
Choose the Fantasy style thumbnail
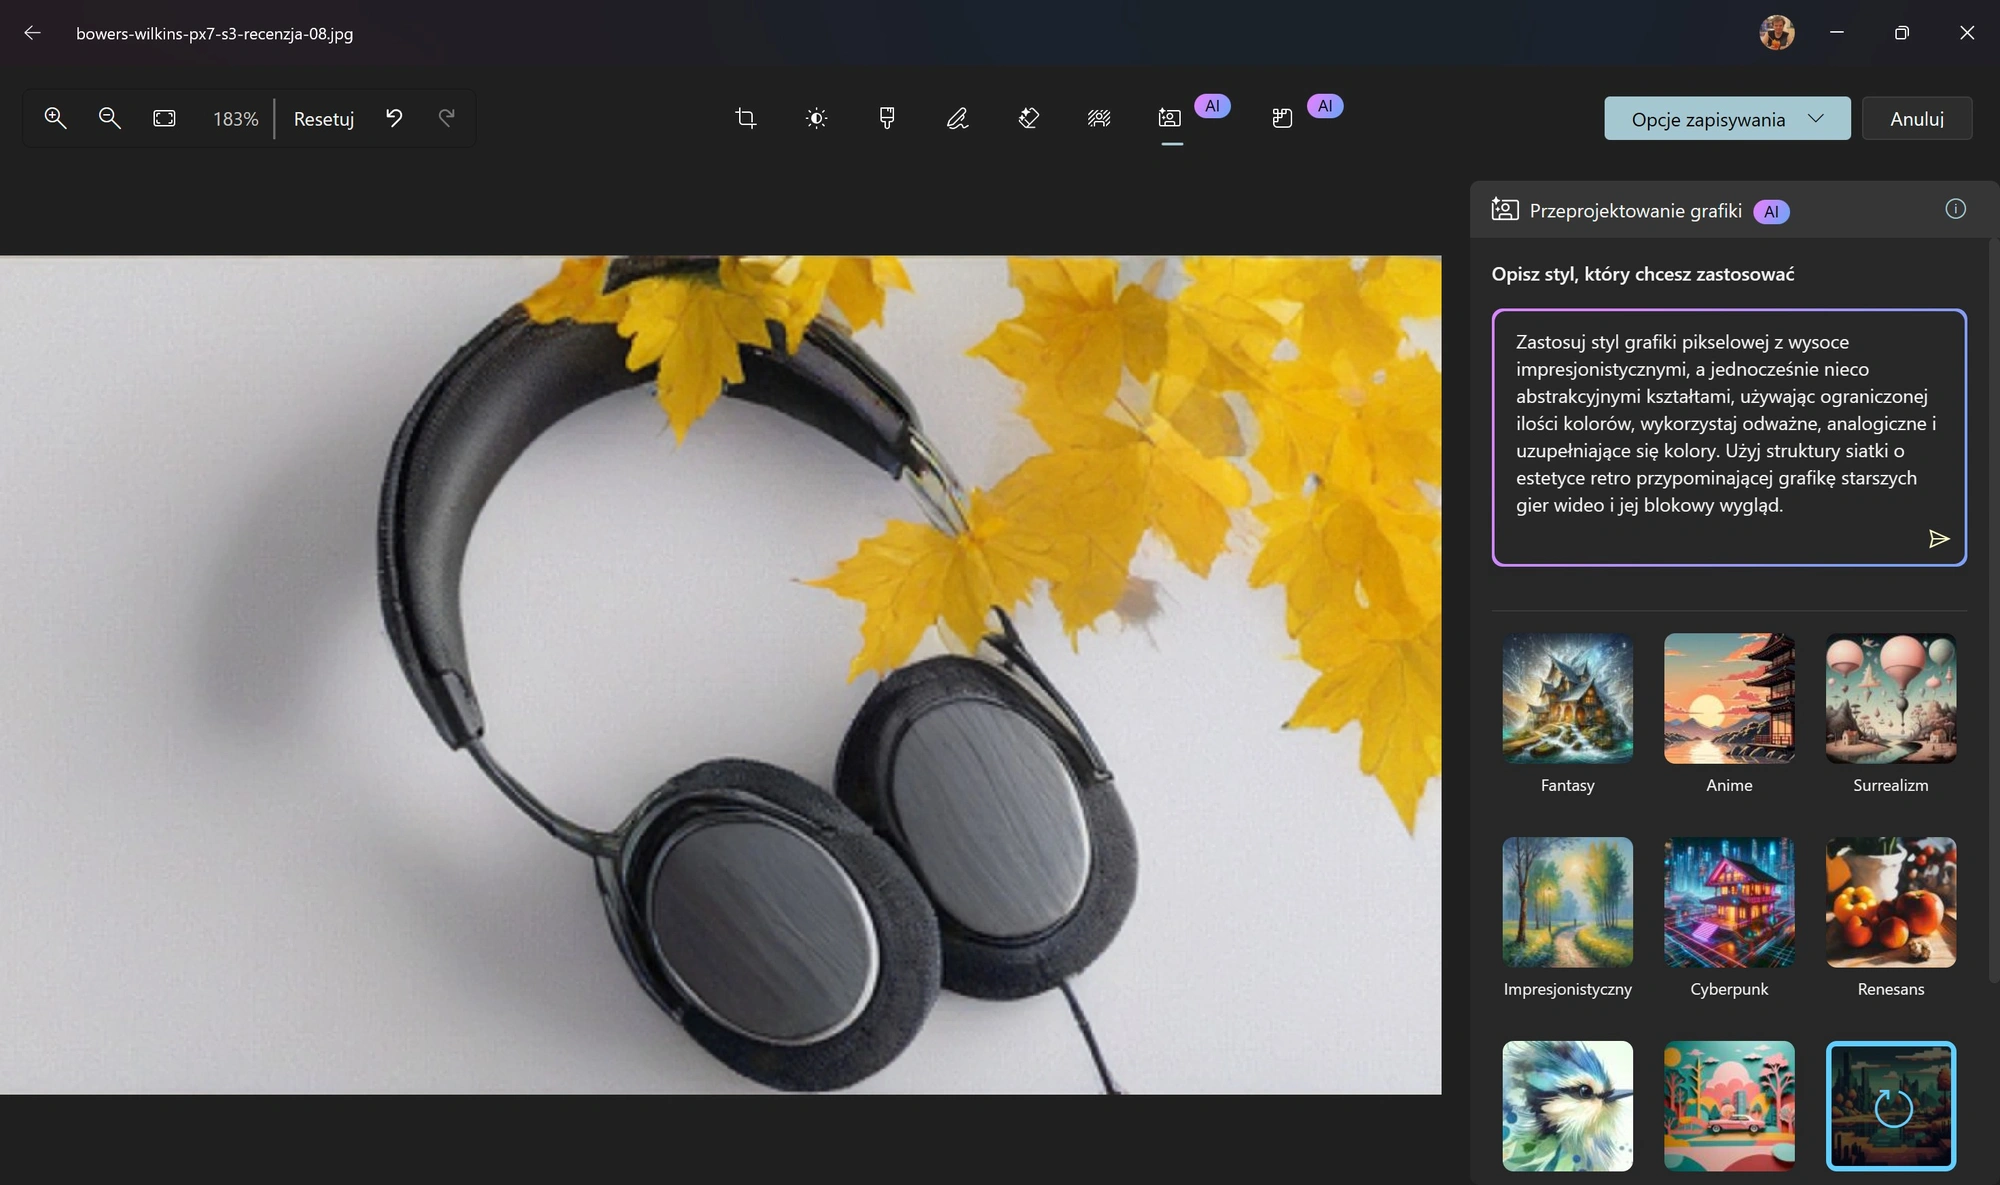click(1567, 698)
